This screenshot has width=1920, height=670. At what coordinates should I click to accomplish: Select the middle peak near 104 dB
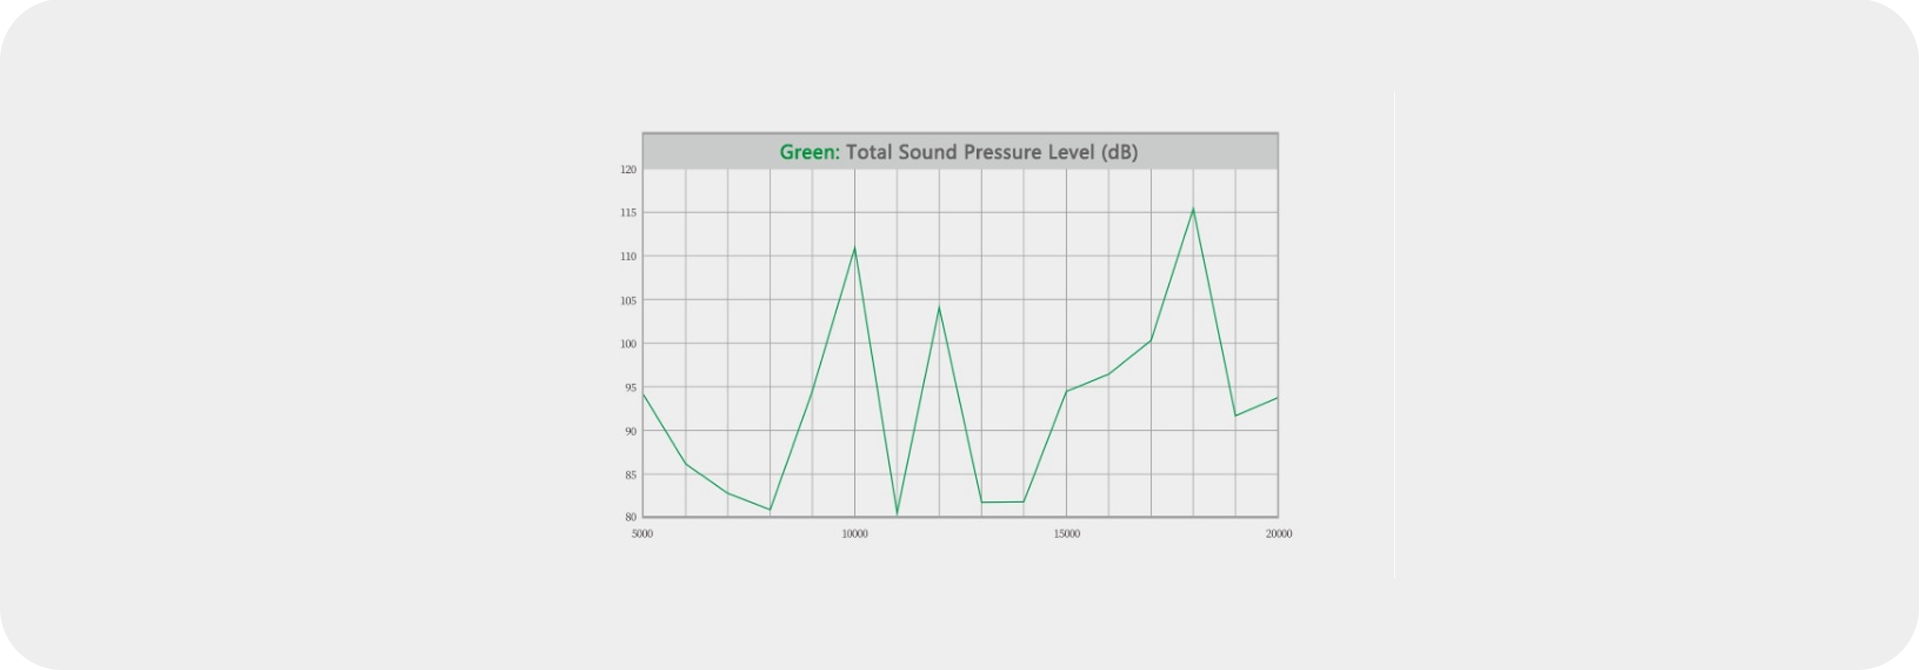[939, 307]
